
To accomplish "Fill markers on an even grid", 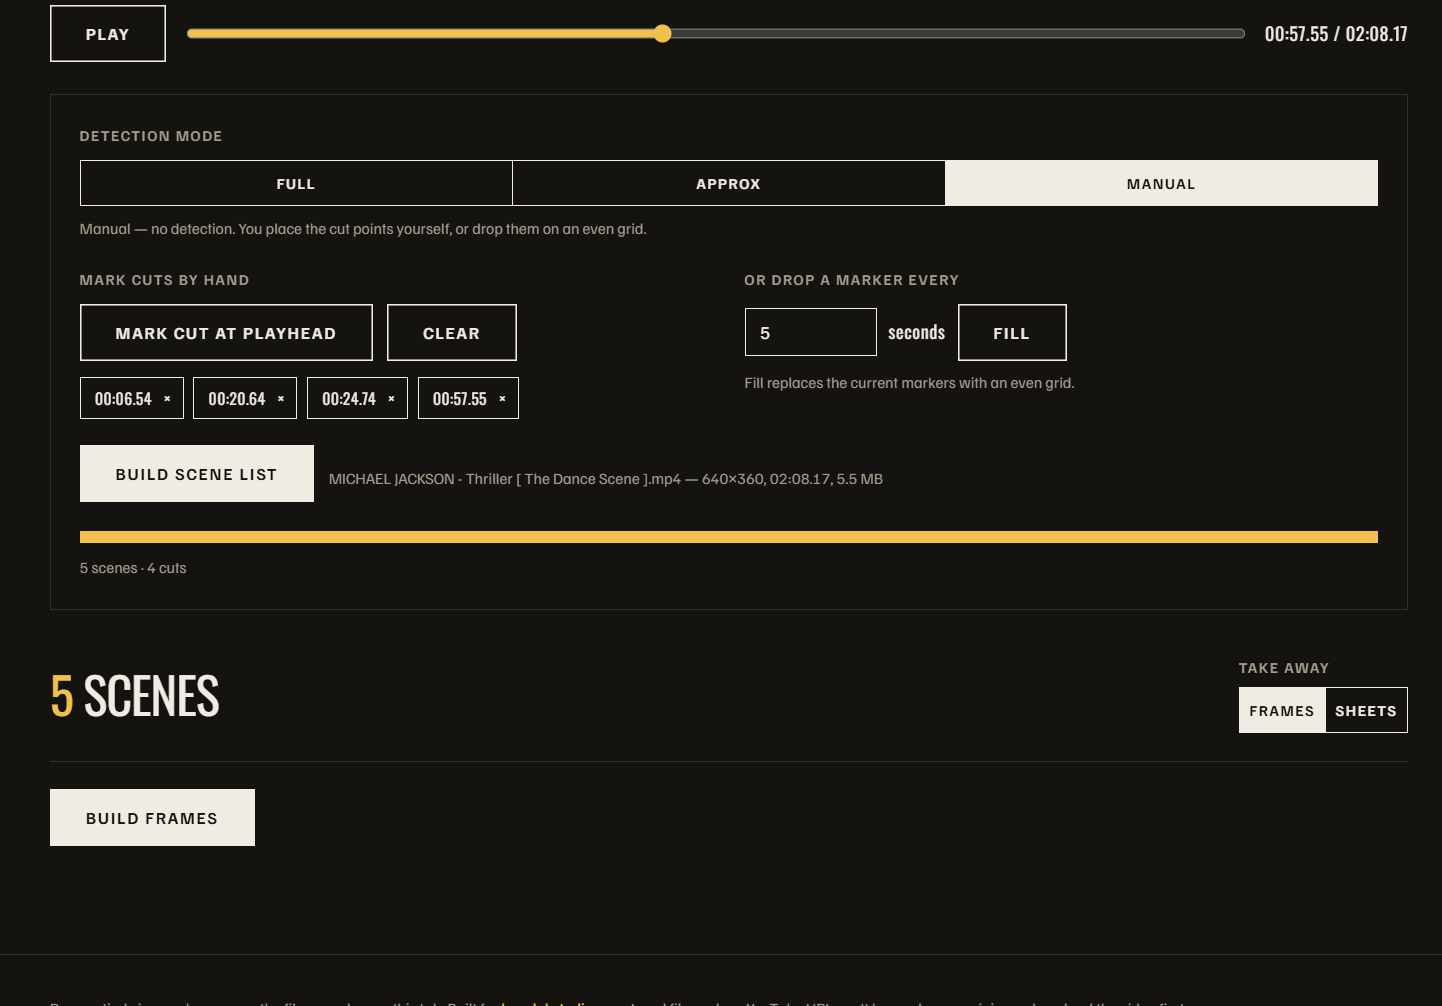I will click(1012, 333).
